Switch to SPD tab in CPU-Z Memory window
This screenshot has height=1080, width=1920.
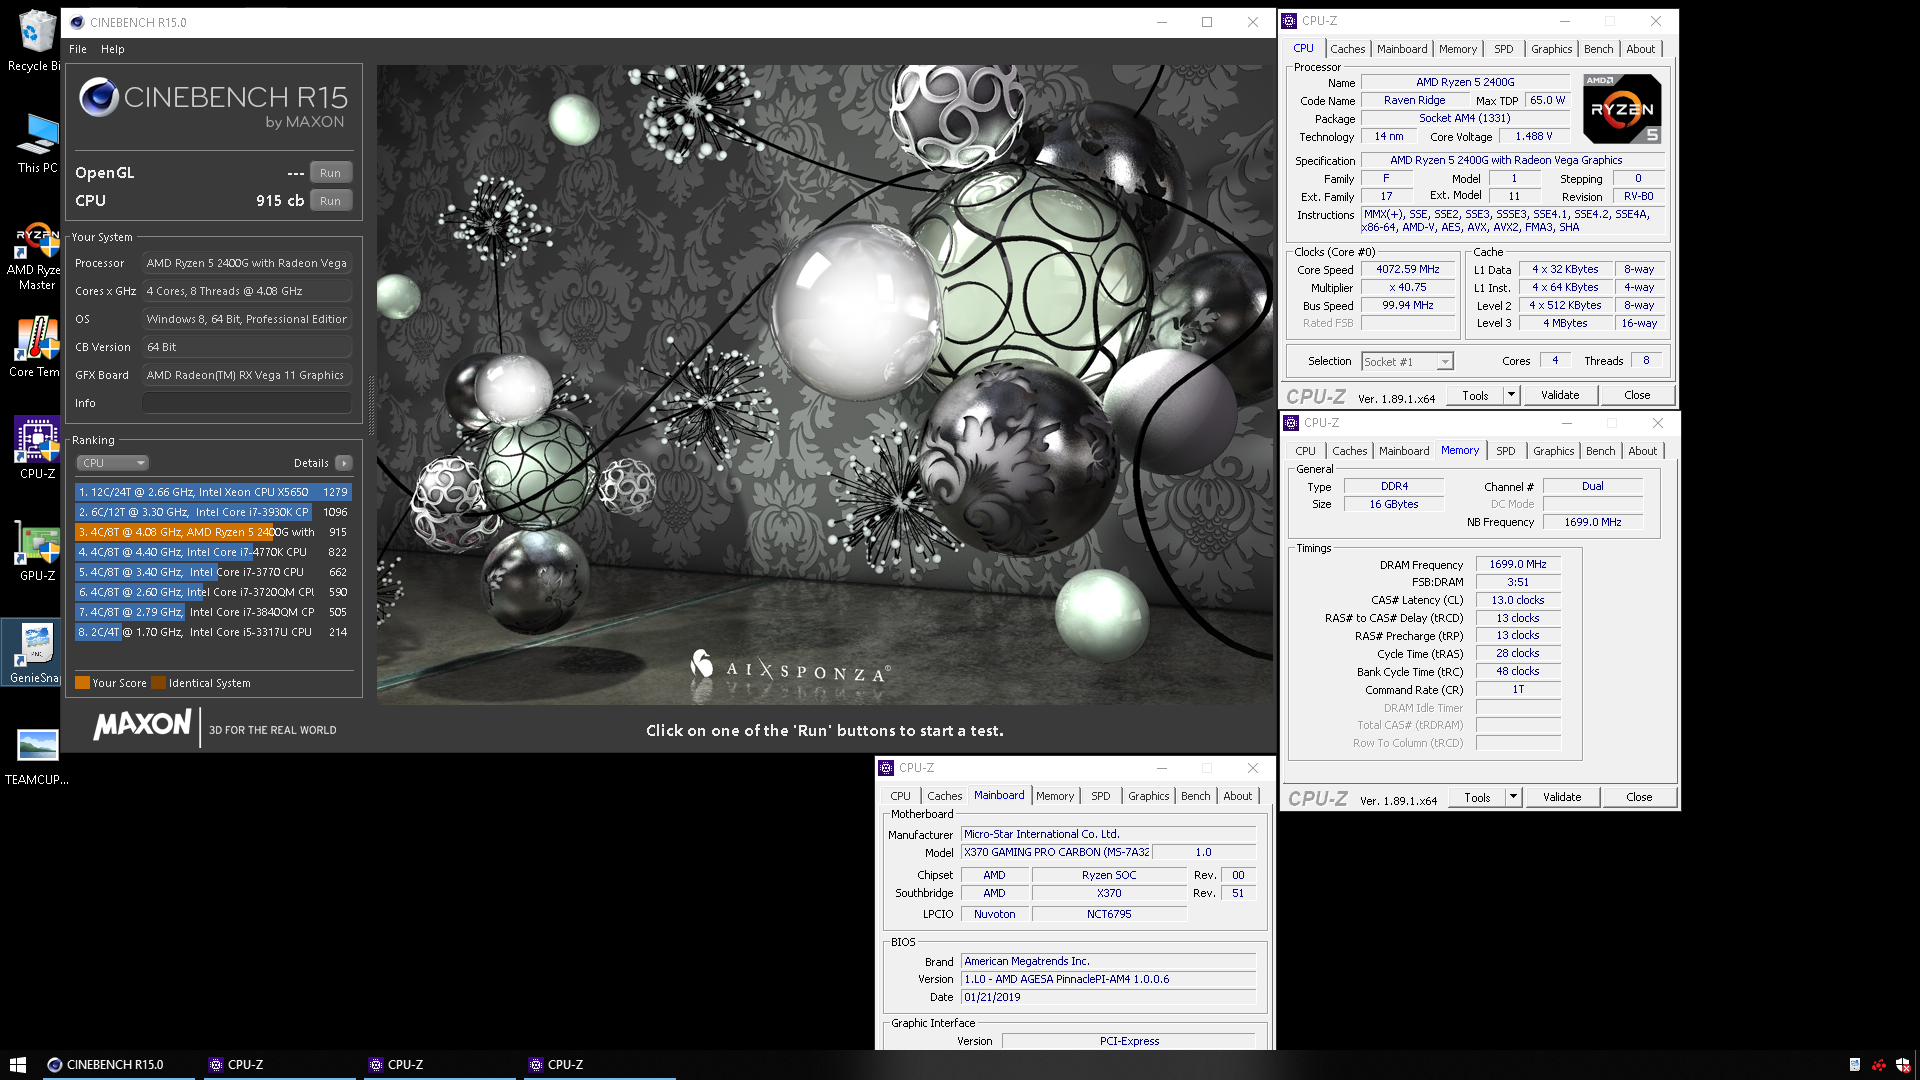coord(1505,451)
